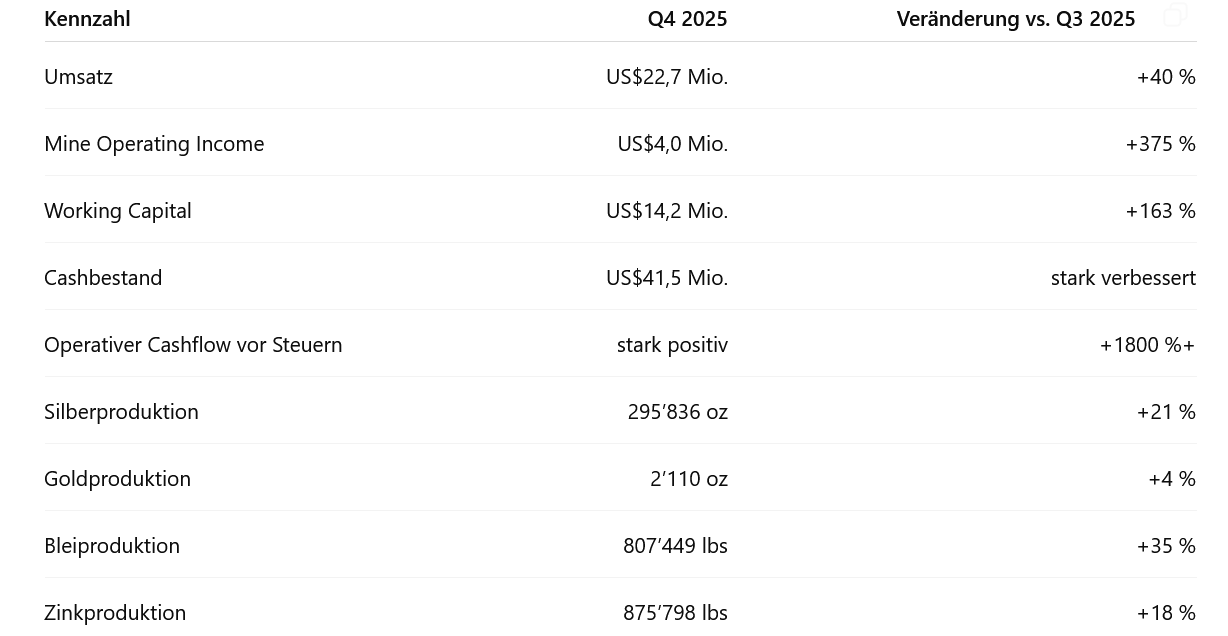Click the Umsatz row label
Image resolution: width=1228 pixels, height=636 pixels.
[78, 77]
